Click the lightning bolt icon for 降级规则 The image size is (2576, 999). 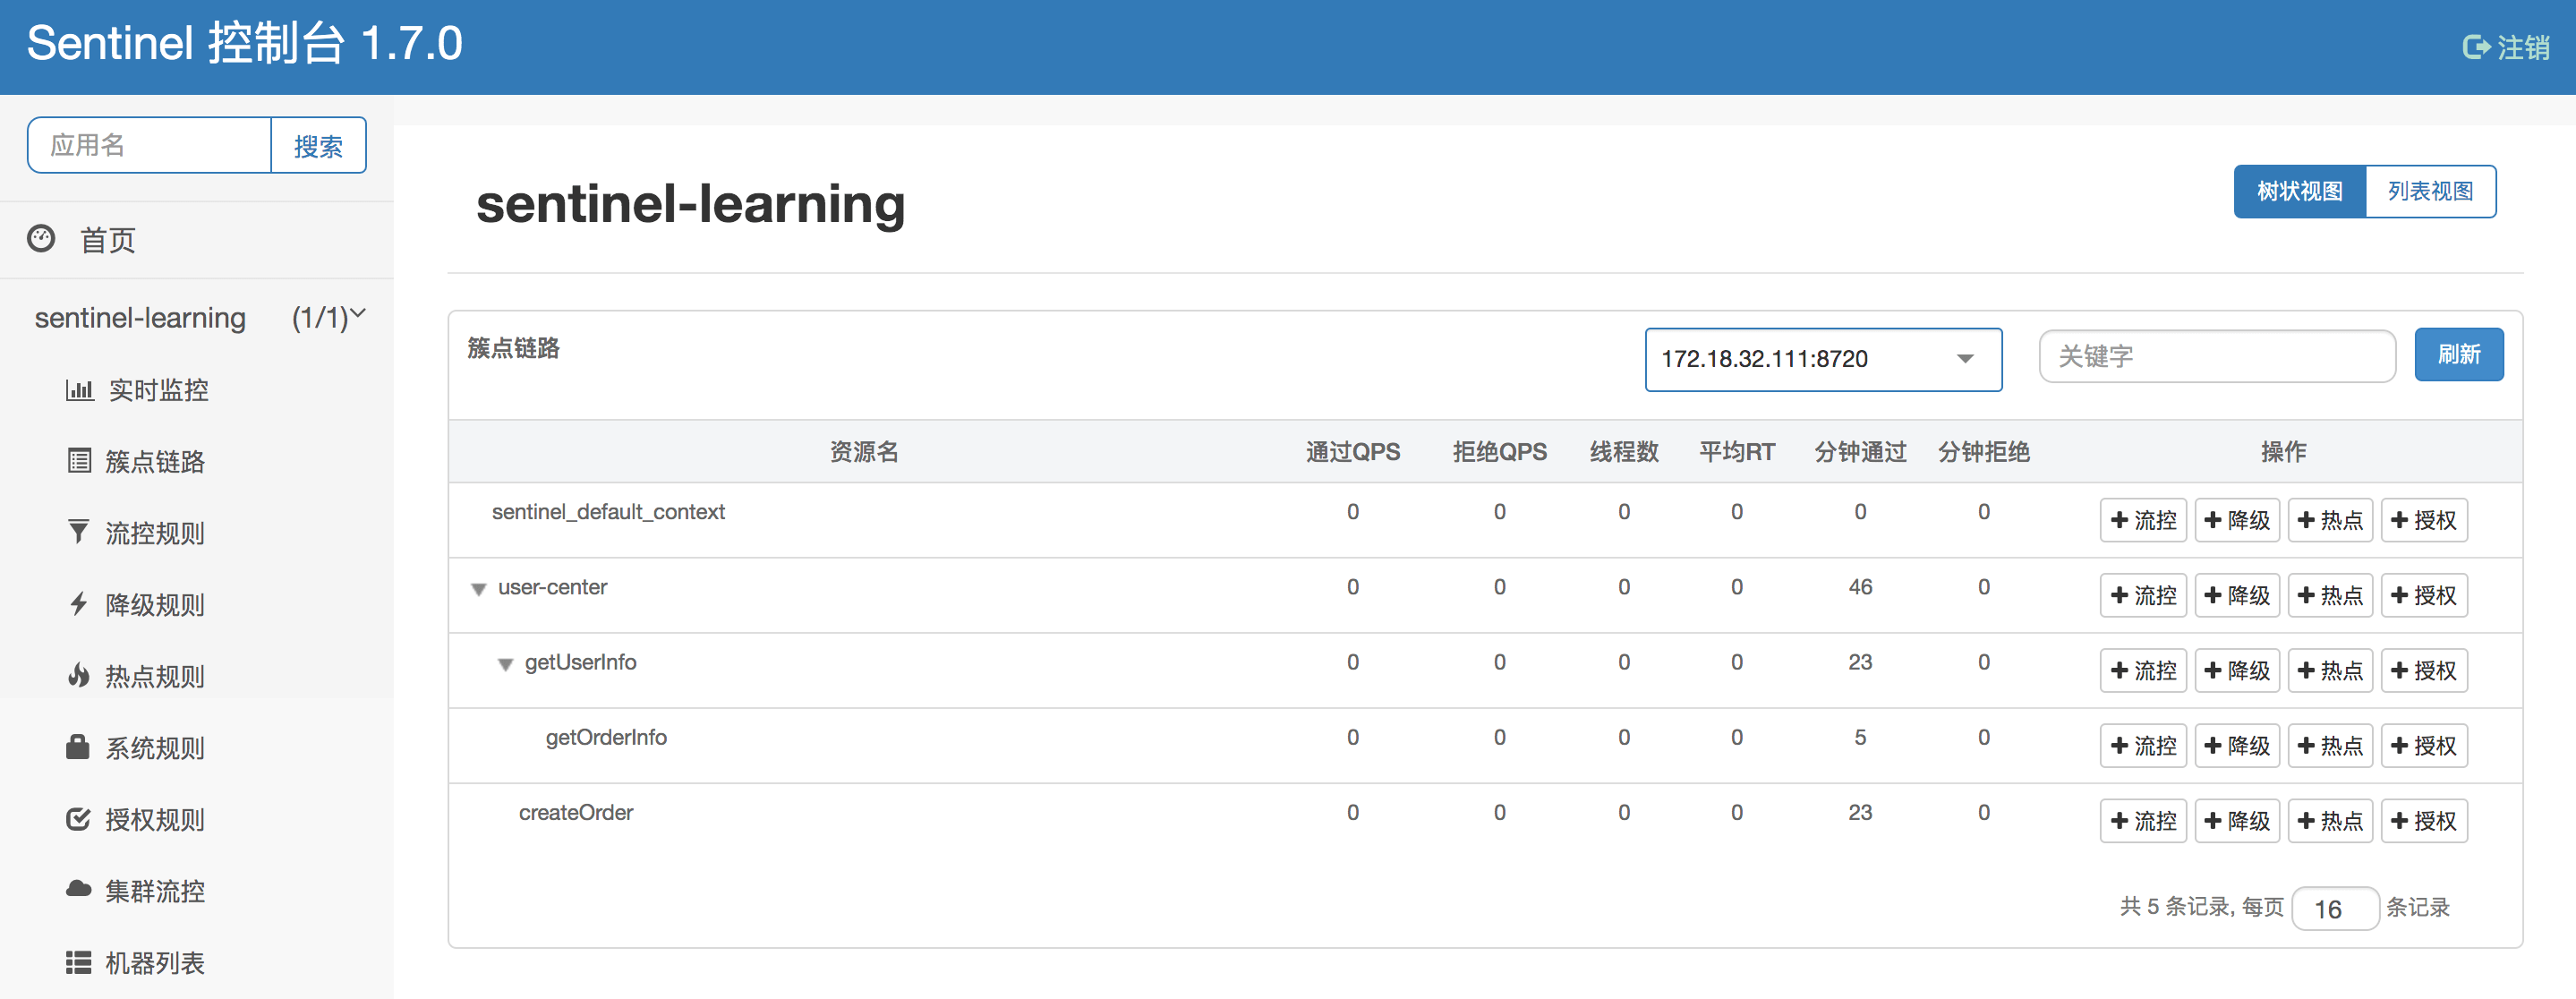[x=78, y=604]
